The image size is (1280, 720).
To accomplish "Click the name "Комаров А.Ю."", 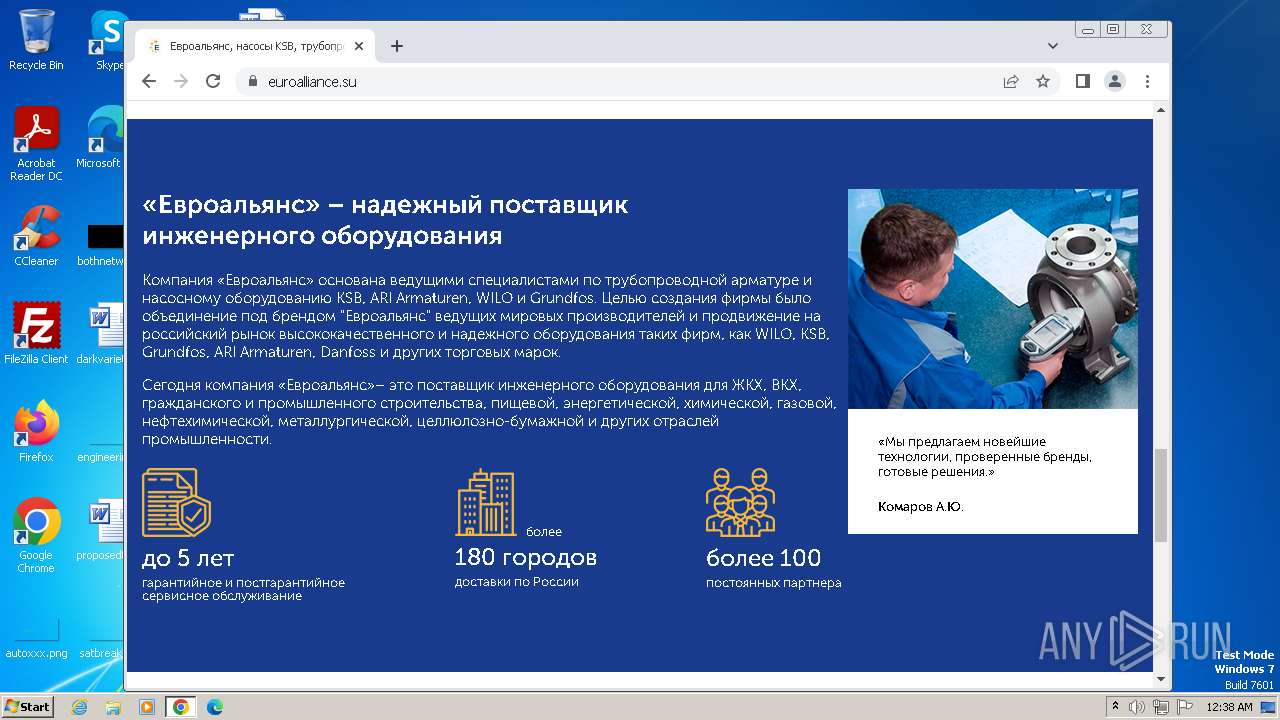I will (x=921, y=507).
